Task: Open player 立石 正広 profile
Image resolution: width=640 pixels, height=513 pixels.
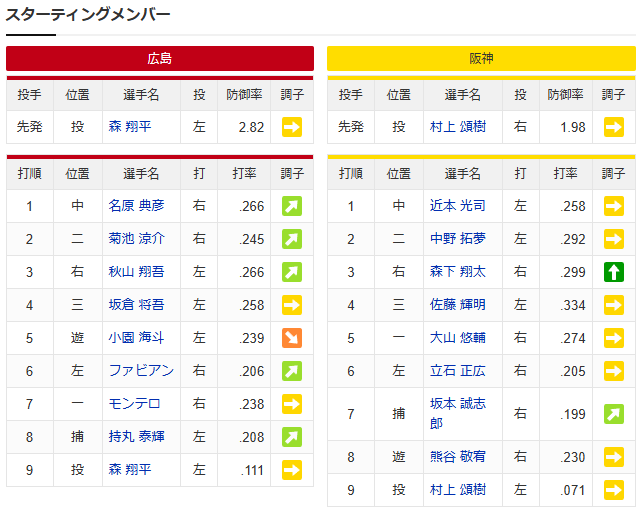Action: point(458,371)
